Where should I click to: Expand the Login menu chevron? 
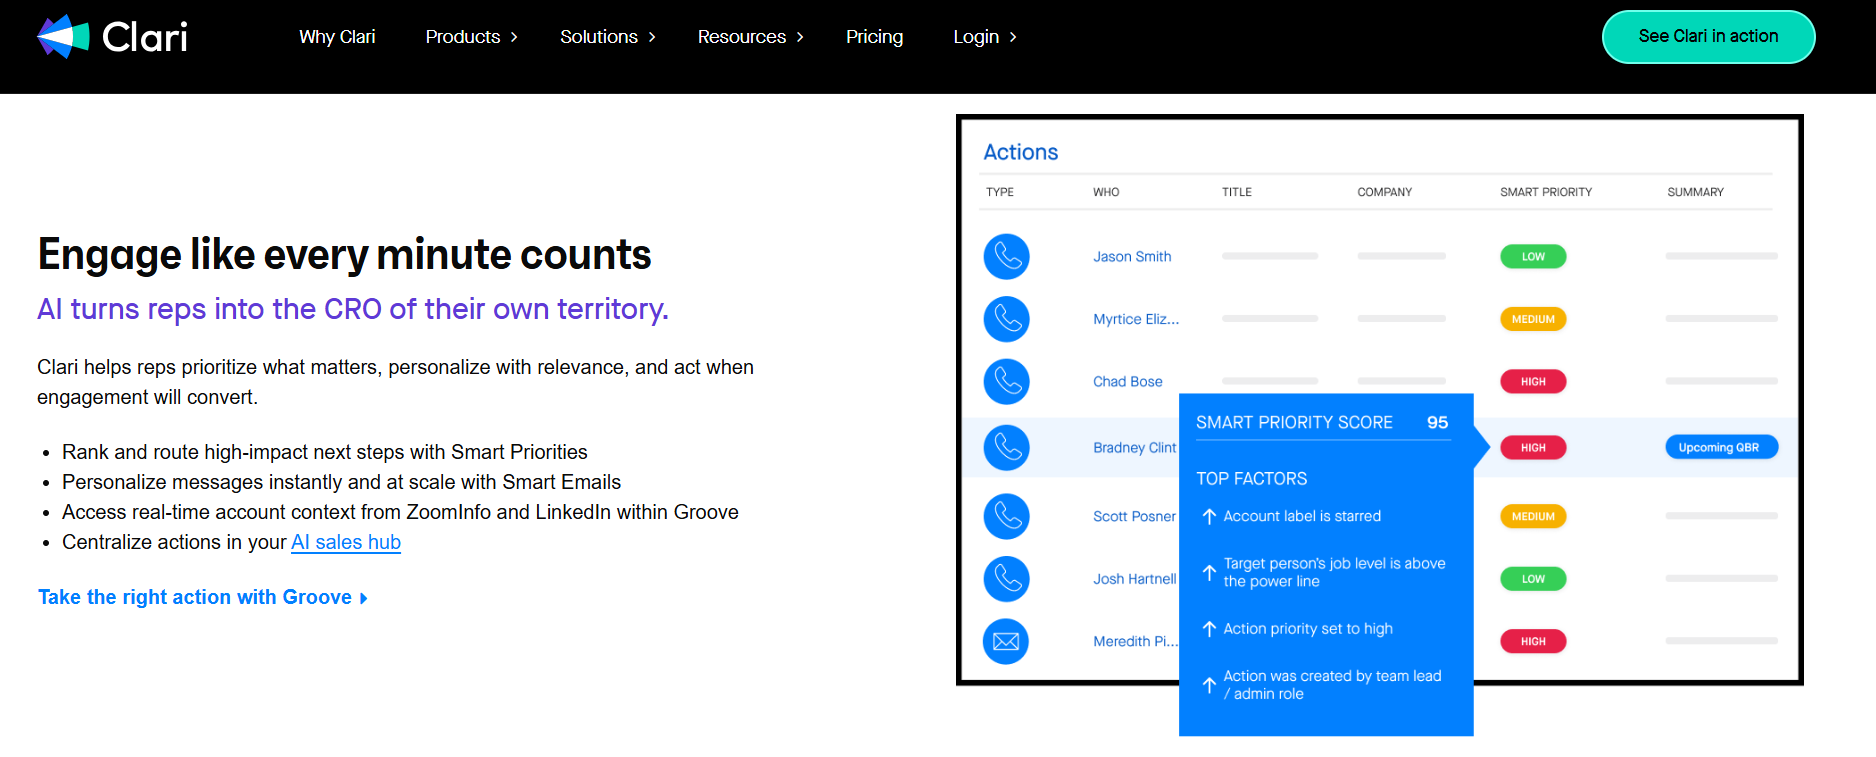[1013, 37]
